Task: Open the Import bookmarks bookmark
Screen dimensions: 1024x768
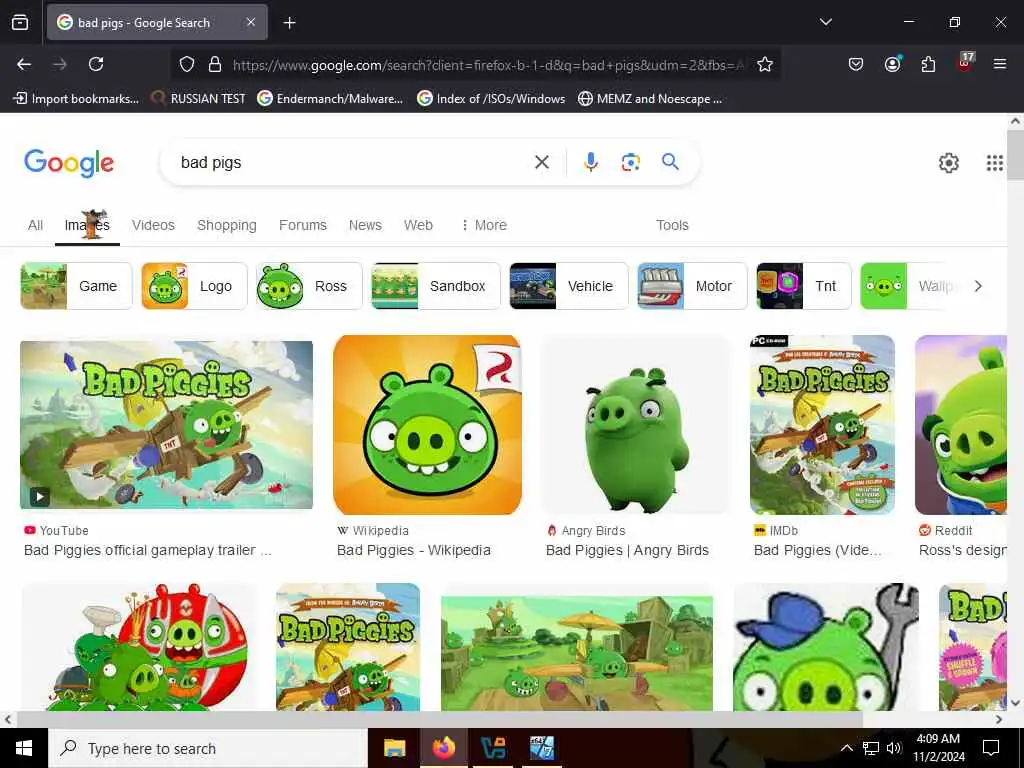Action: 76,99
